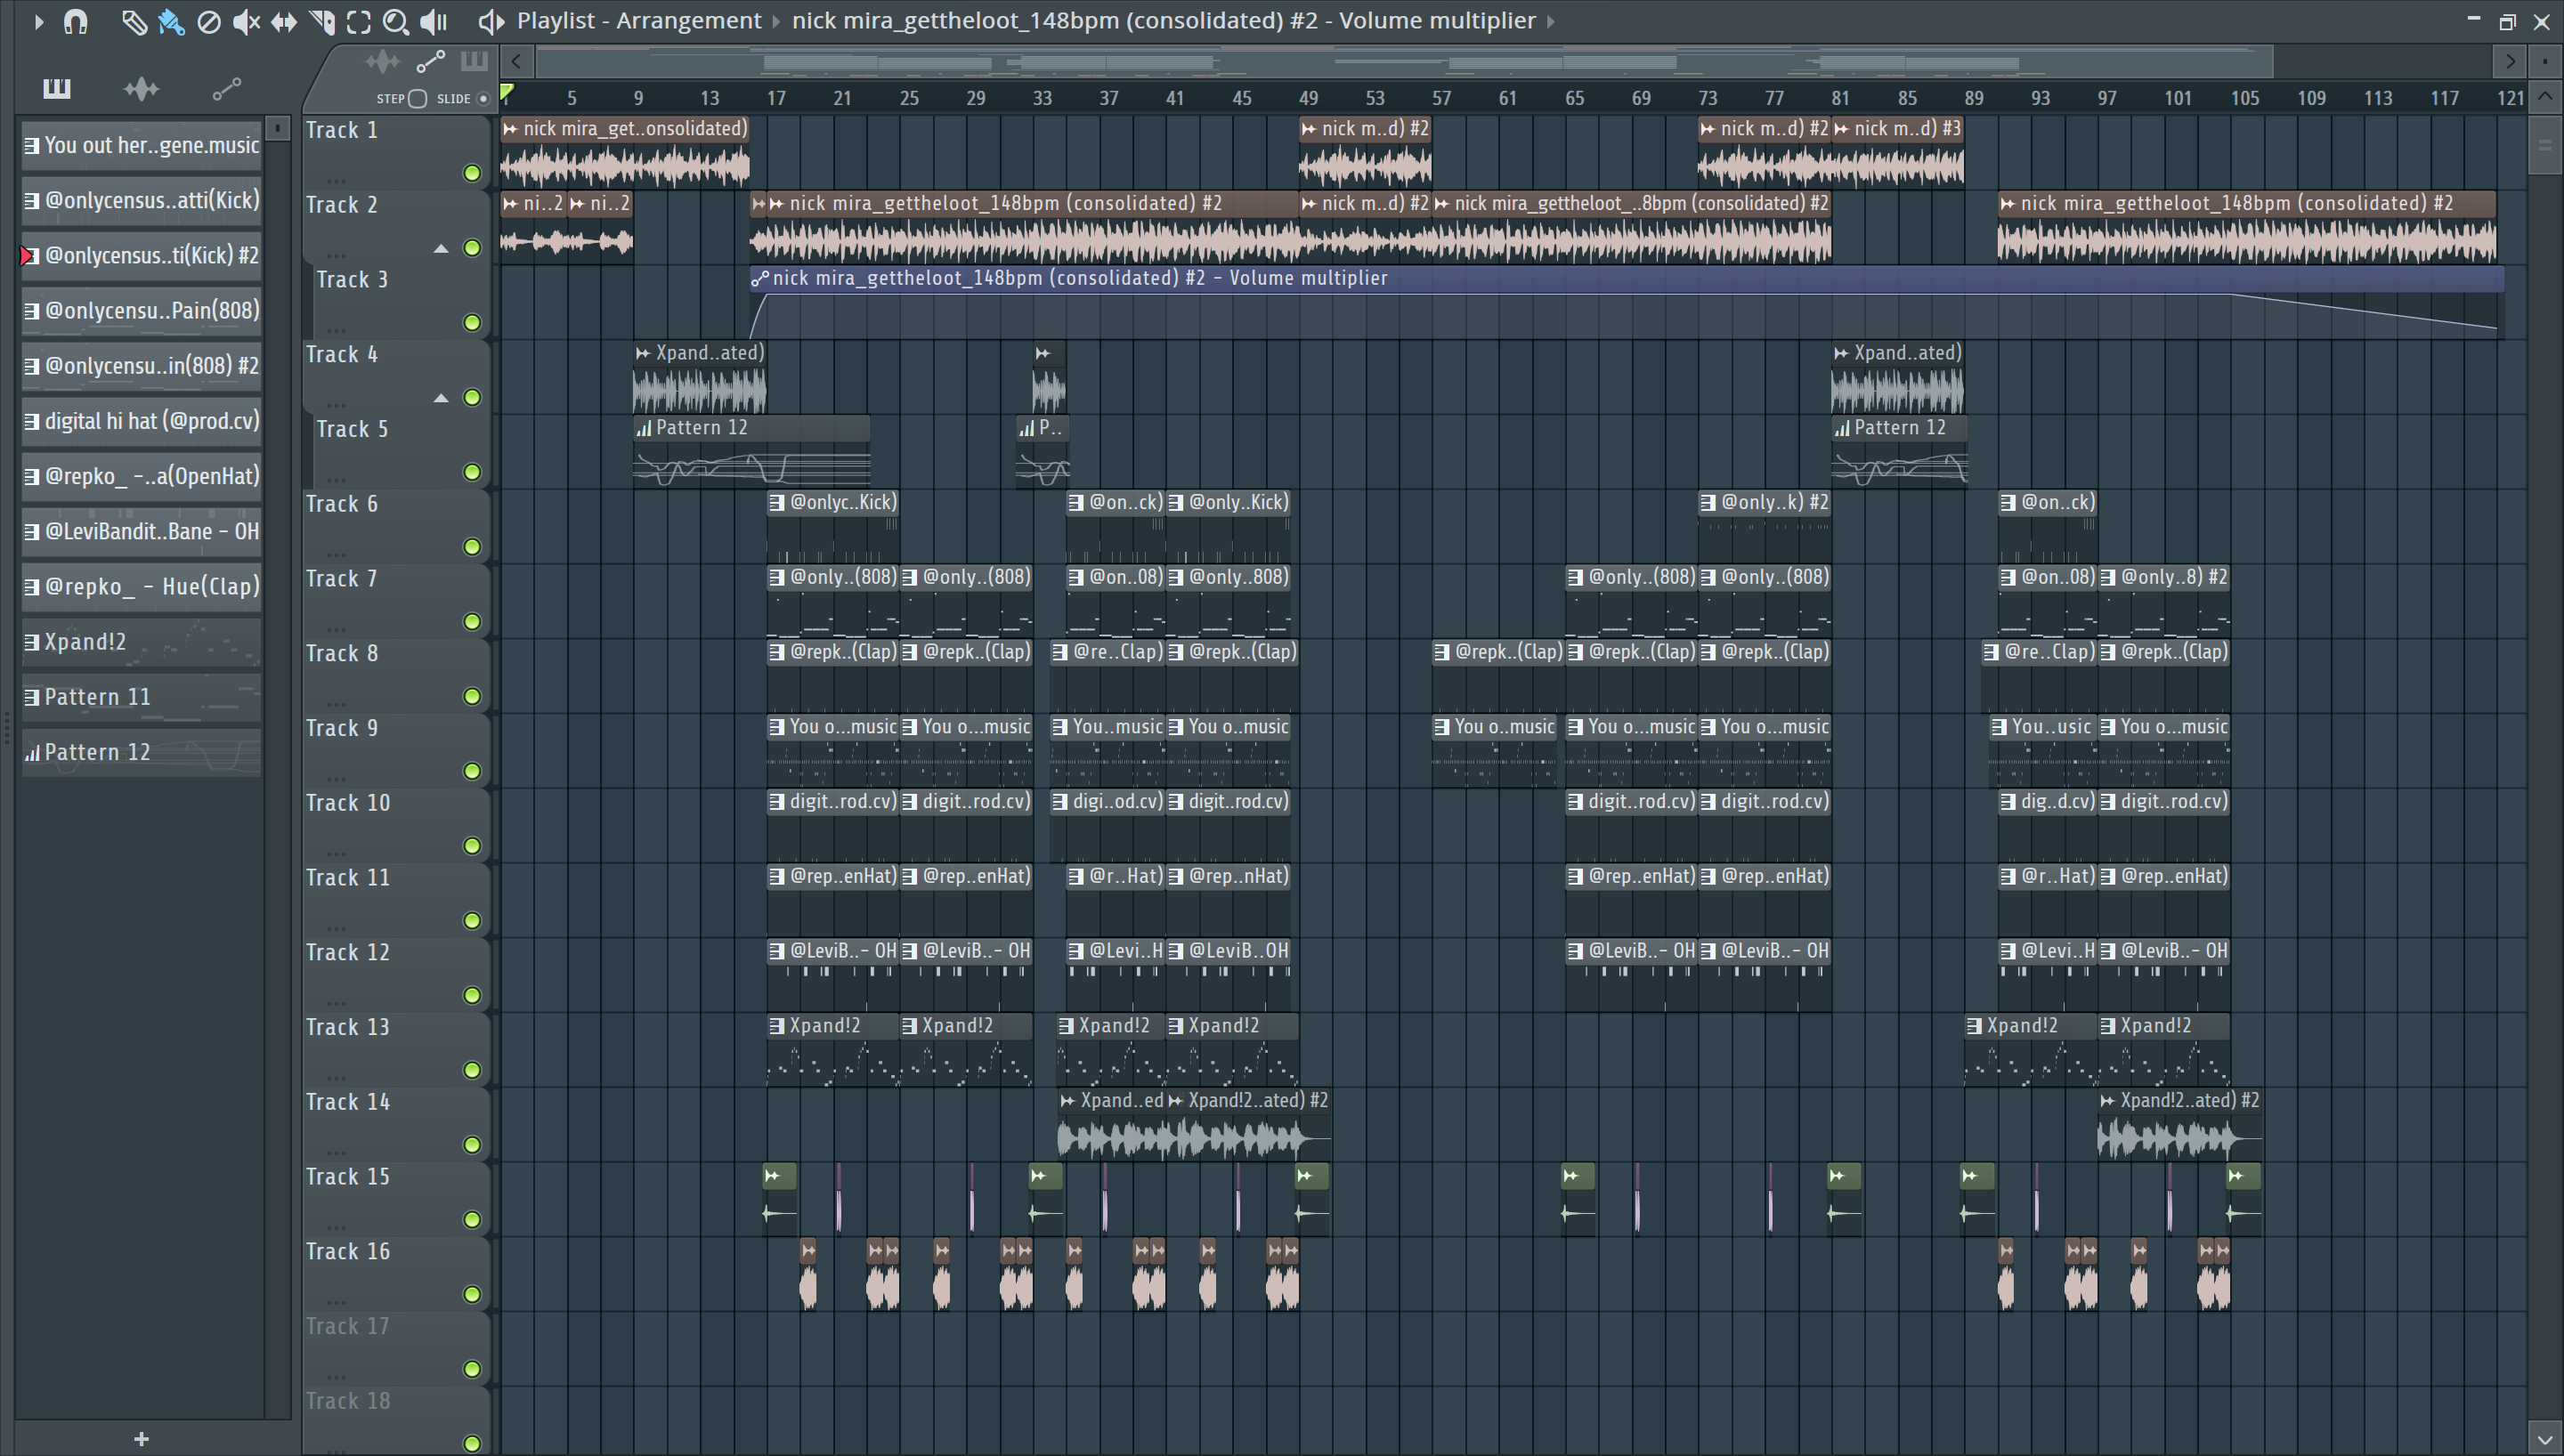This screenshot has height=1456, width=2564.
Task: Click bar 73 on the timeline ruler
Action: [x=1707, y=98]
